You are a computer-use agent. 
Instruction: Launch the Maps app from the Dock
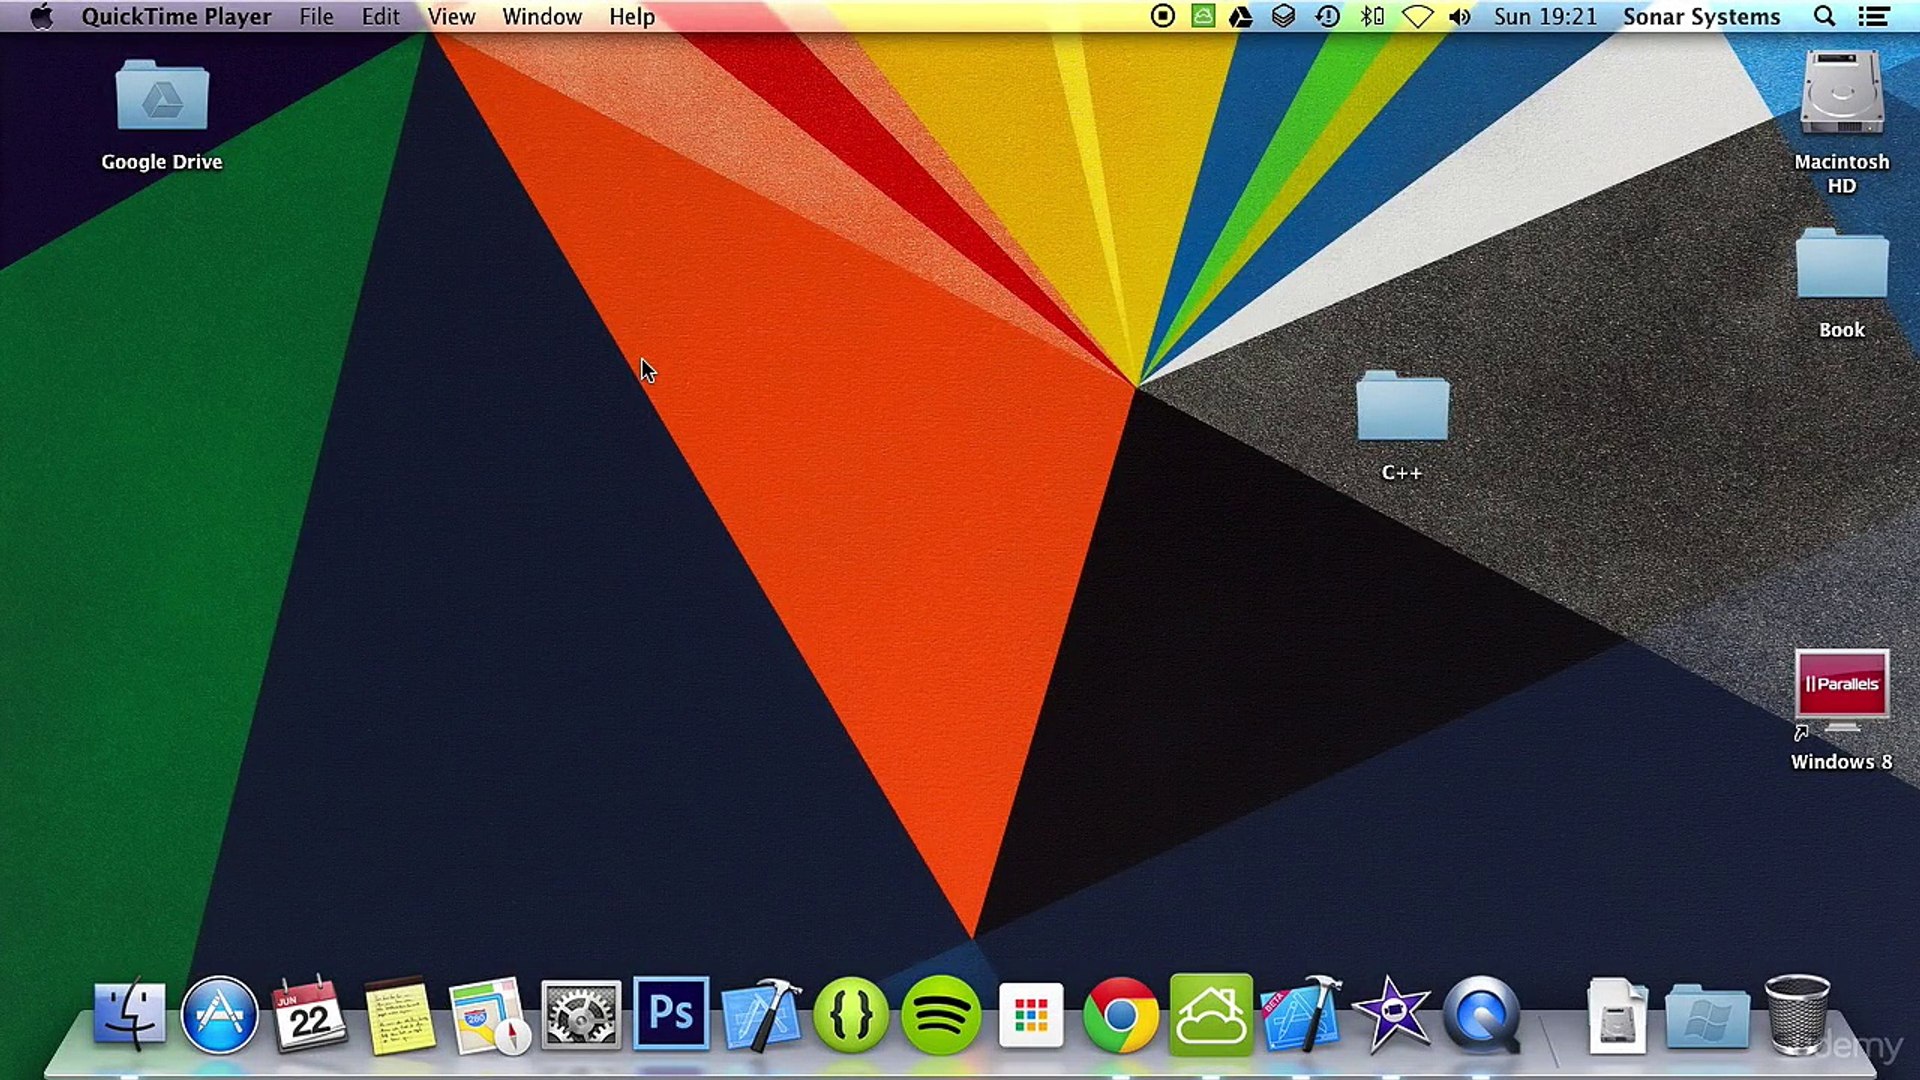(489, 1015)
